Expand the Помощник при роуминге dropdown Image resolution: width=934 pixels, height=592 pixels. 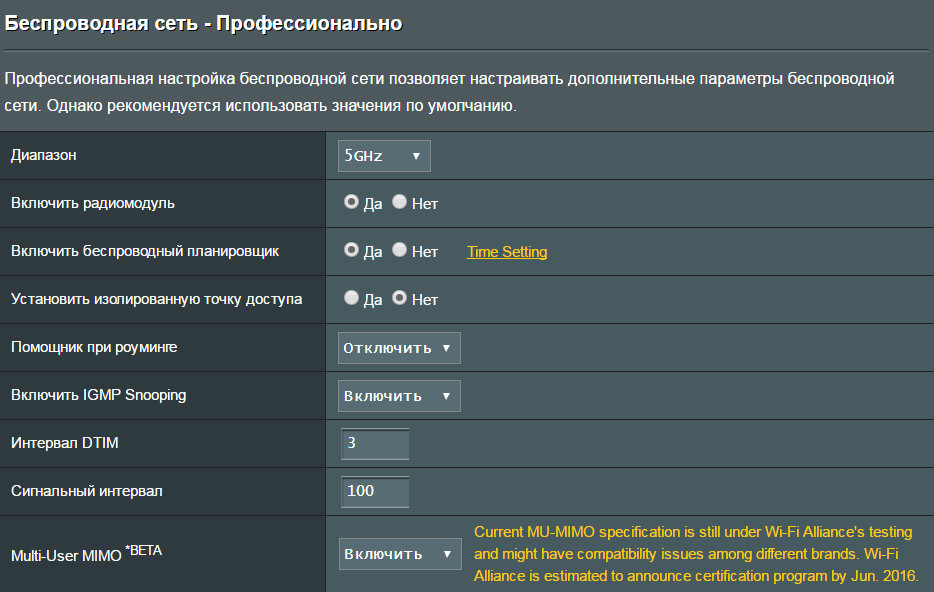pyautogui.click(x=399, y=348)
